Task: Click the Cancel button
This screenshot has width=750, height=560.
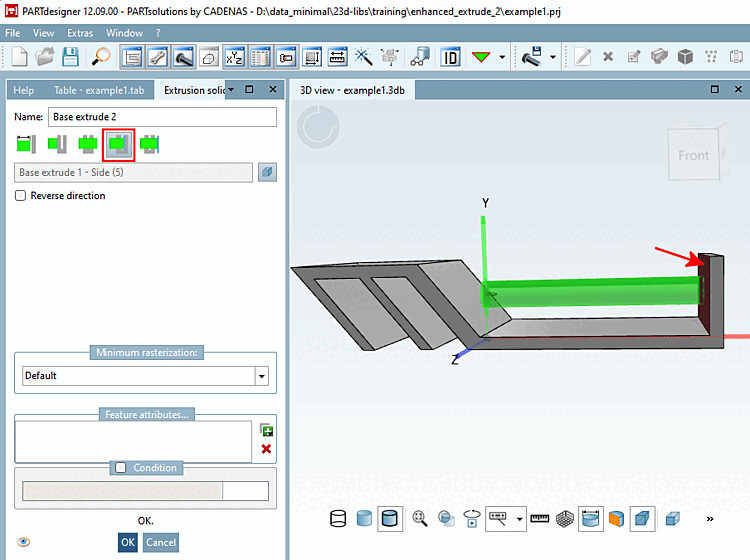Action: click(x=161, y=542)
